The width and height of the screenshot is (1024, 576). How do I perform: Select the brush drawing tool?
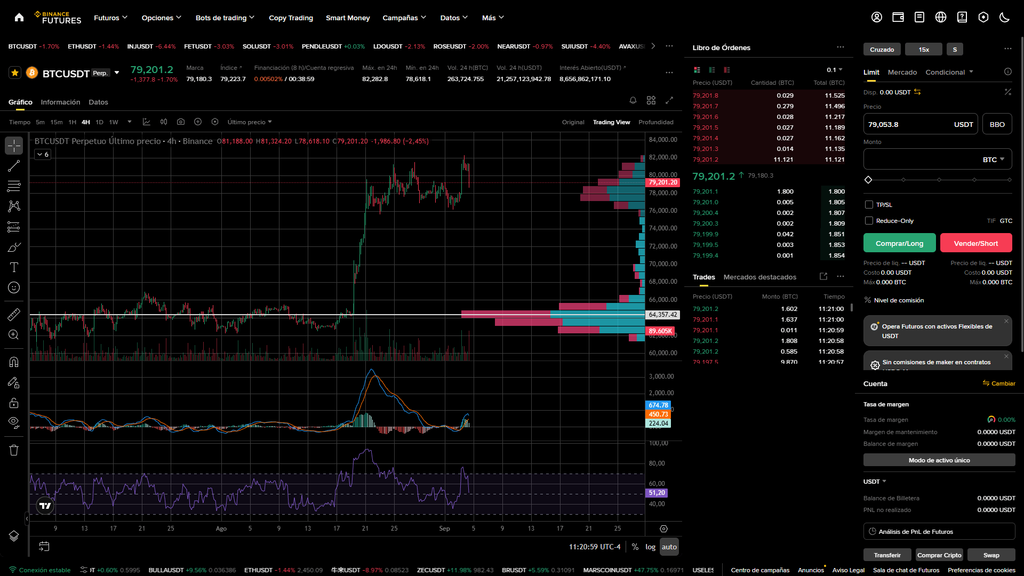pos(14,247)
